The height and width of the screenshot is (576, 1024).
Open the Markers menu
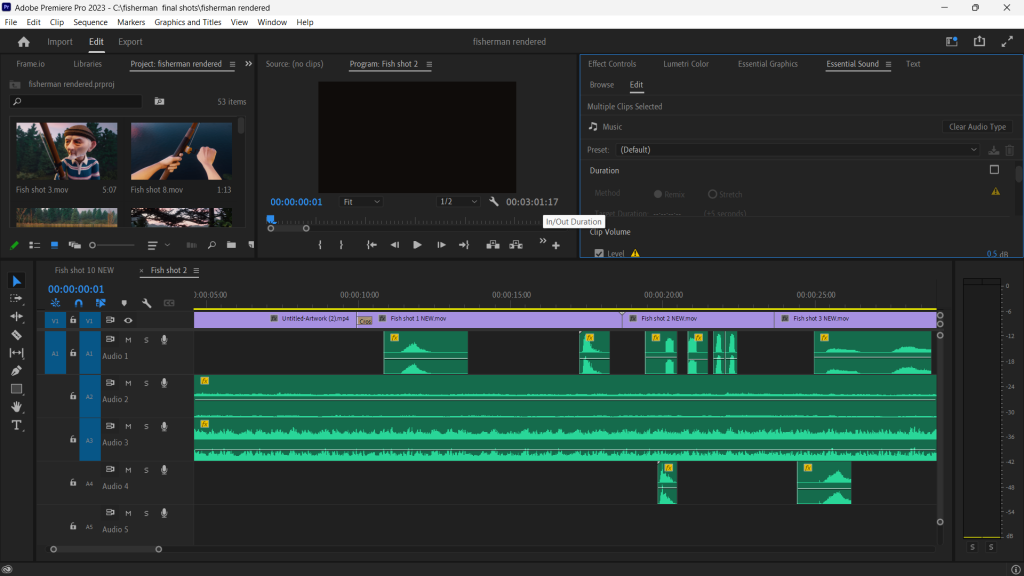pyautogui.click(x=131, y=22)
